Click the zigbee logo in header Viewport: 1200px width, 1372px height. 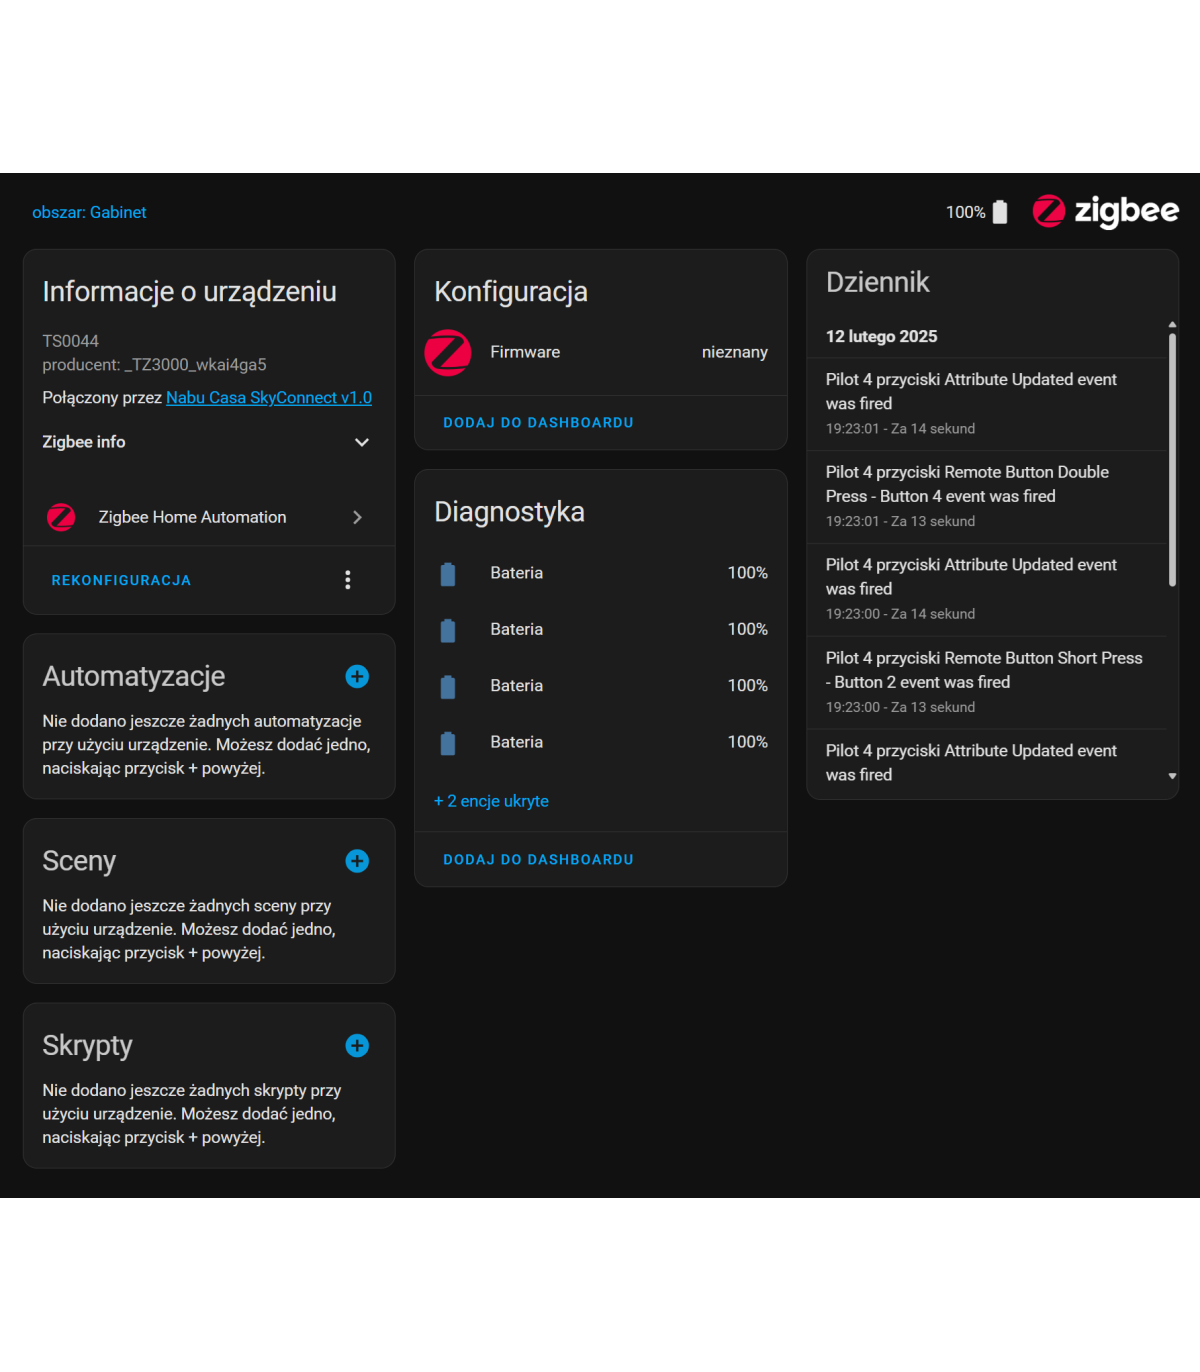tap(1105, 211)
